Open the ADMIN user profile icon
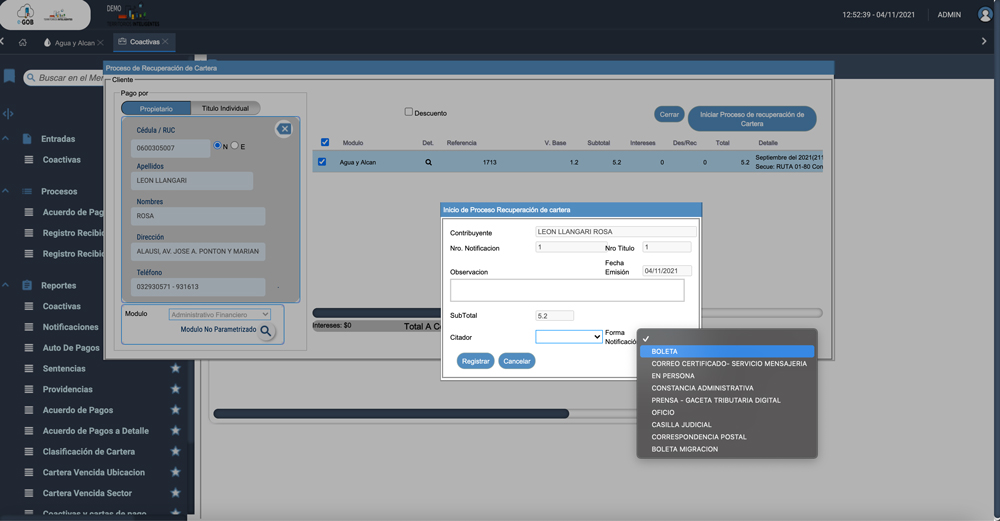This screenshot has height=521, width=1000. (984, 15)
